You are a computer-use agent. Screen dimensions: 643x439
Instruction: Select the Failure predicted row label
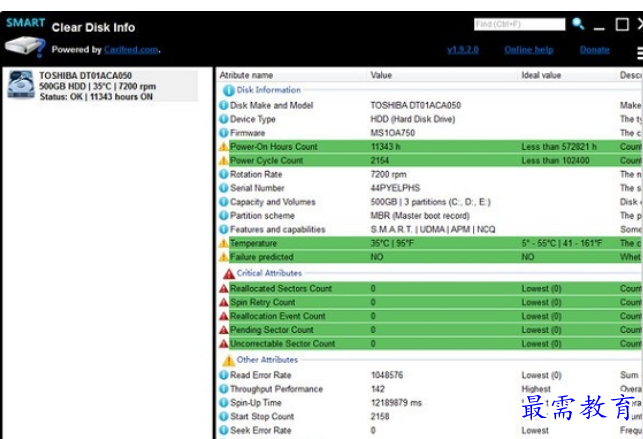(262, 257)
